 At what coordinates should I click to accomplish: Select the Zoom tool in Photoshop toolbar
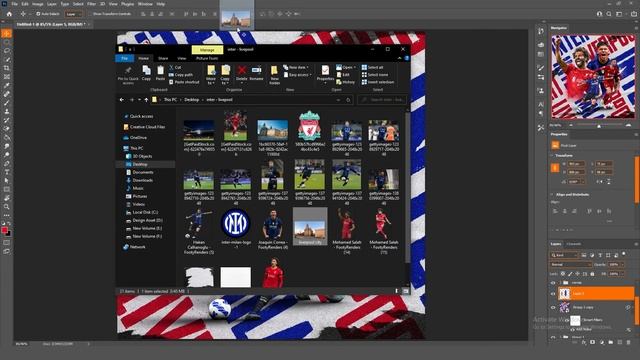coord(7,207)
